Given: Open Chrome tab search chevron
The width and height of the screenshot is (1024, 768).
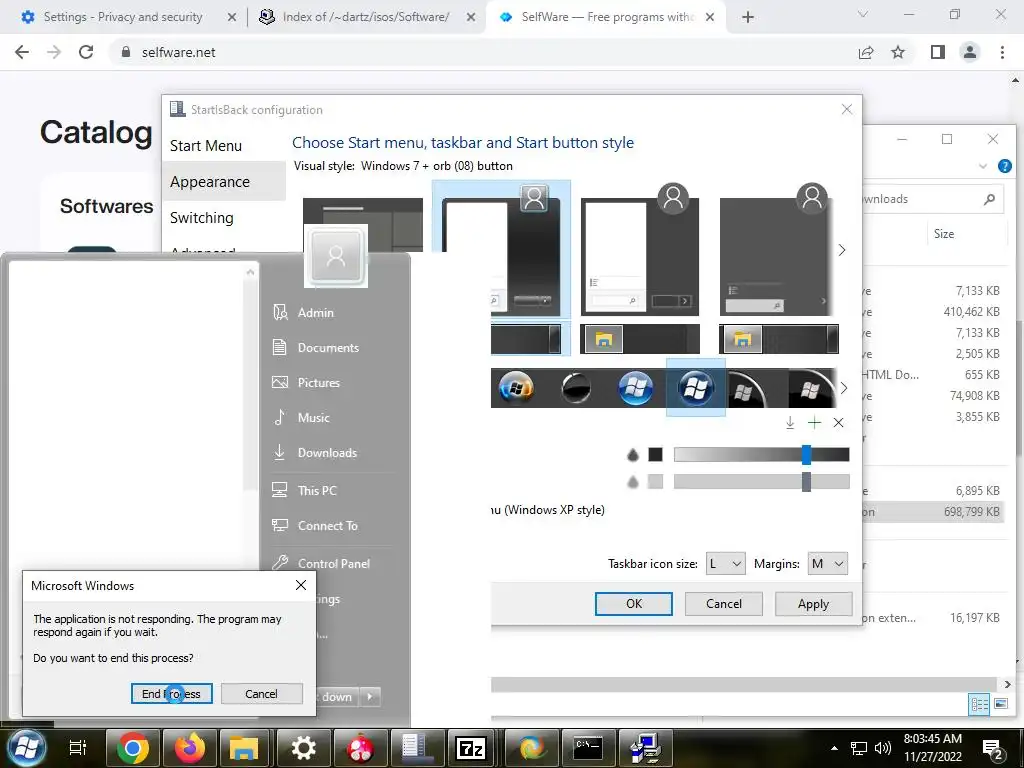Looking at the screenshot, I should [863, 14].
